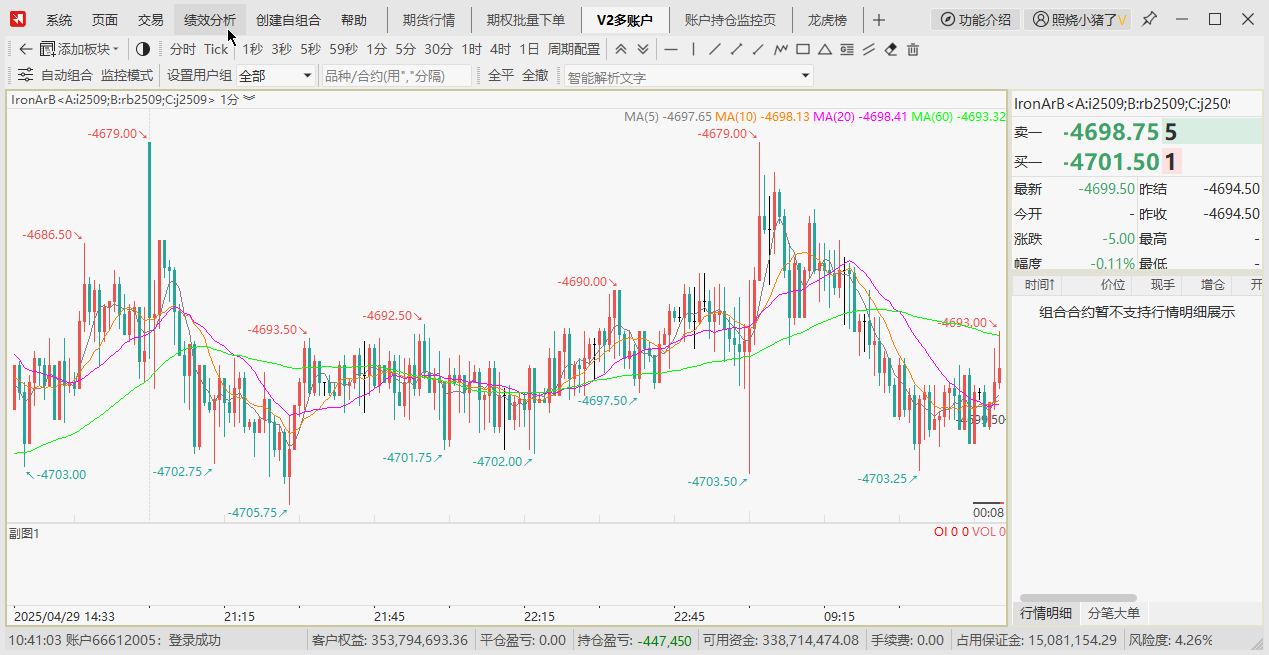Switch to the 期权批量下单 tab

(526, 19)
